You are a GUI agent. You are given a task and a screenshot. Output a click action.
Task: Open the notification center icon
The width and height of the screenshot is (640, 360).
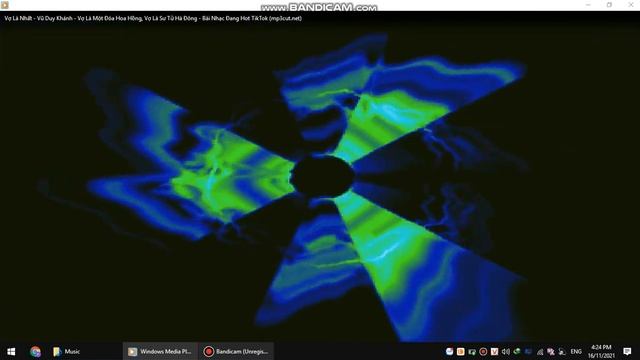click(627, 351)
